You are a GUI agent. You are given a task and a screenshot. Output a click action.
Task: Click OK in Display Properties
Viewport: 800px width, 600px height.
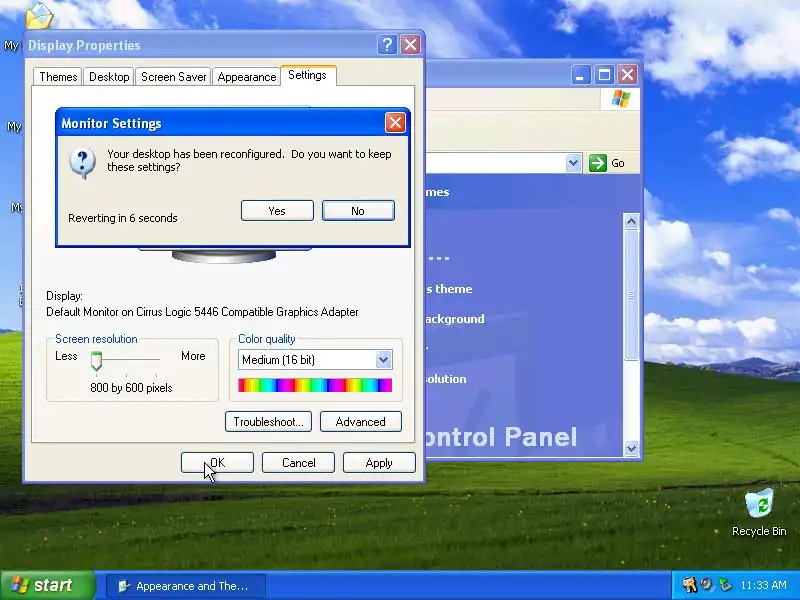tap(217, 463)
